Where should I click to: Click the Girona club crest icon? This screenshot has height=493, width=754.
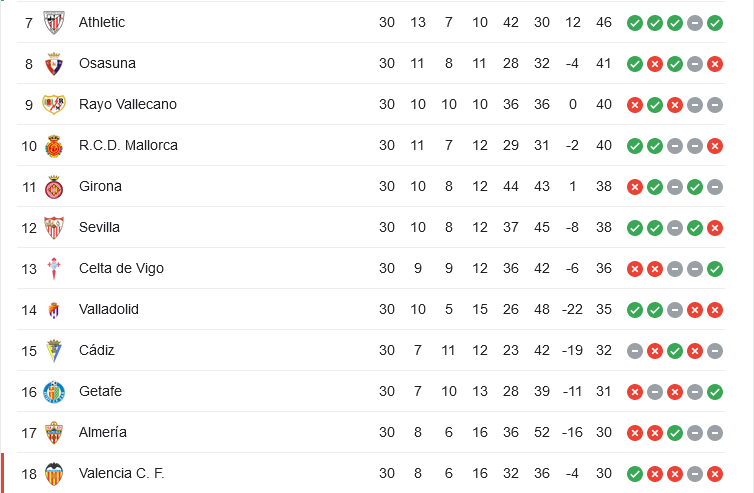click(54, 186)
